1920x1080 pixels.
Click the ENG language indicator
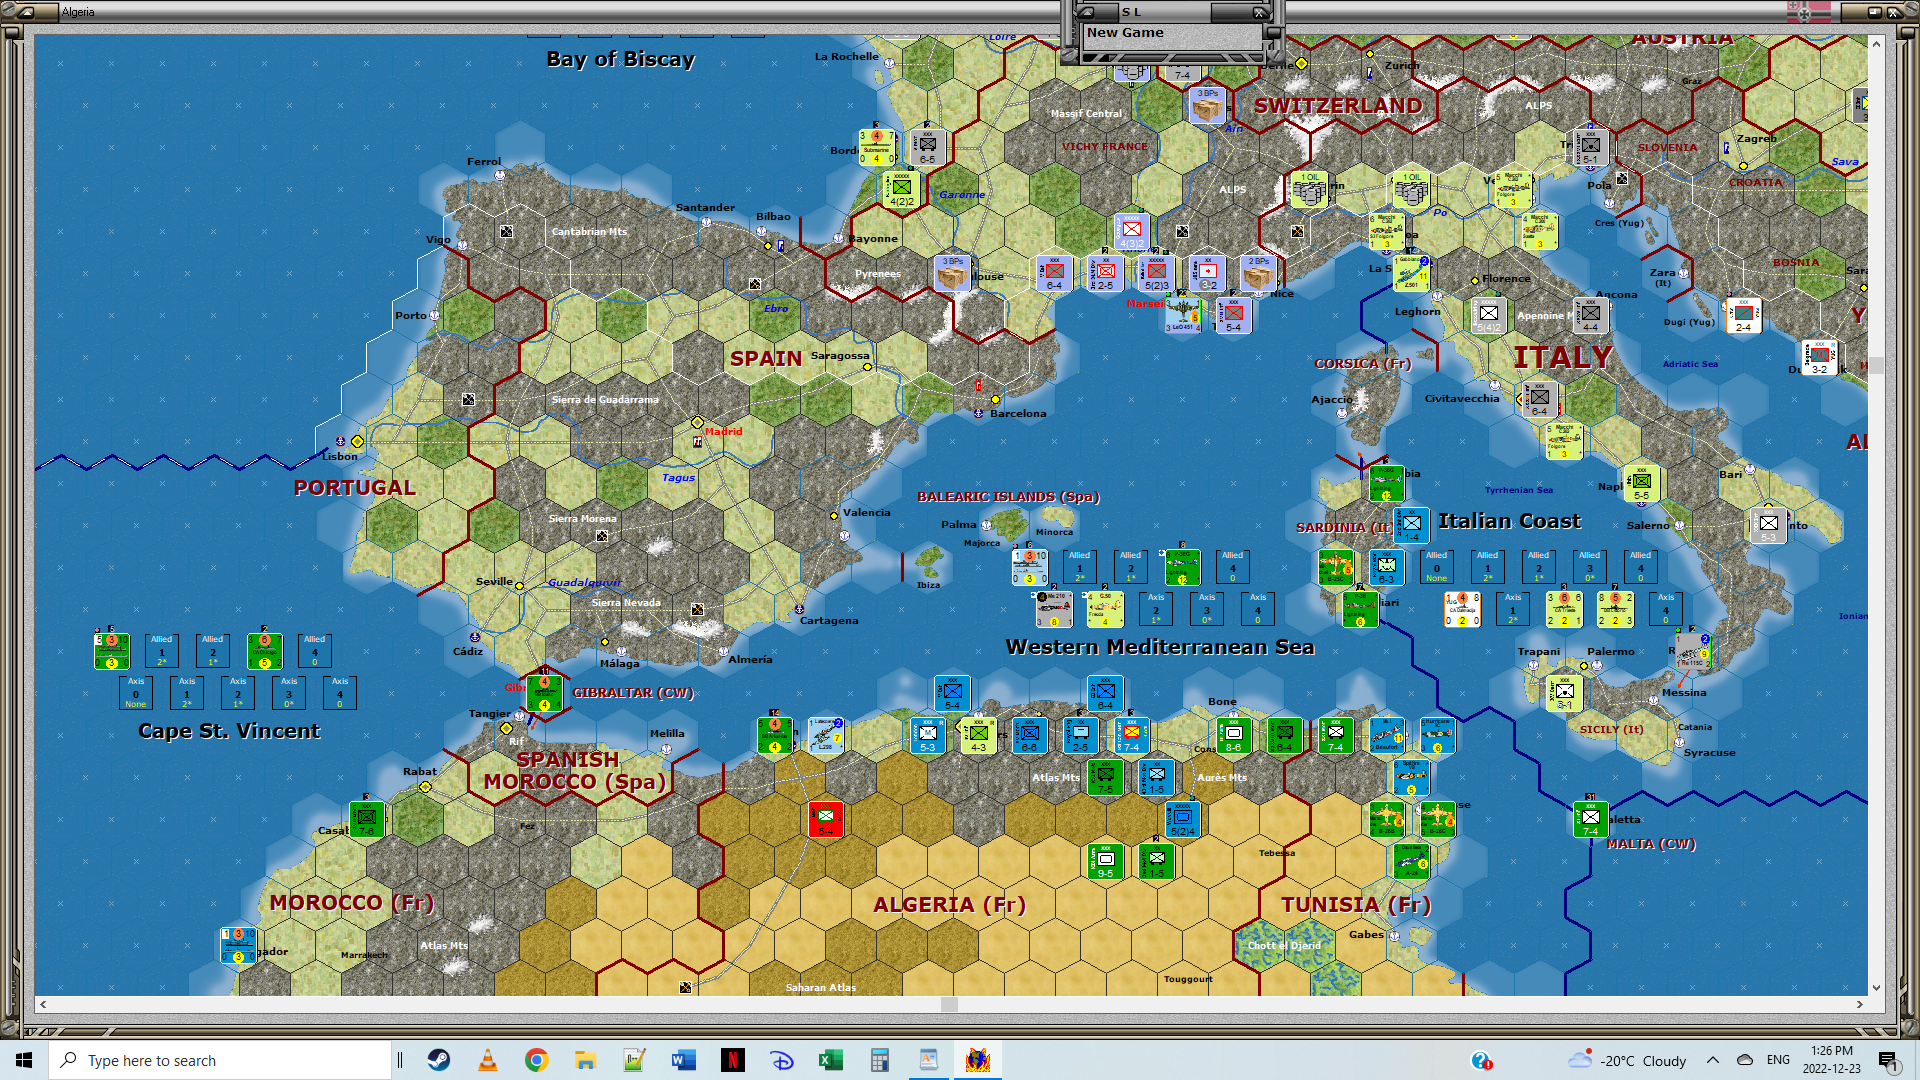[1778, 1060]
